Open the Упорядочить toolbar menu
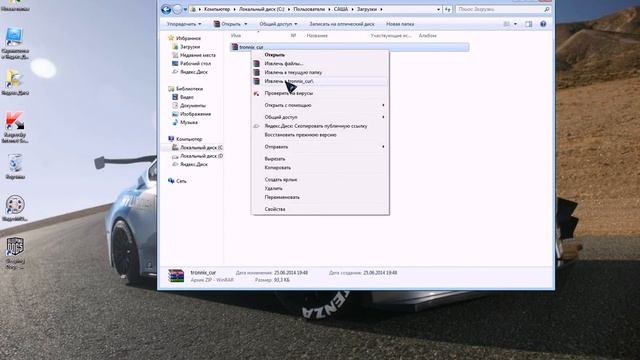The width and height of the screenshot is (640, 360). click(x=184, y=24)
